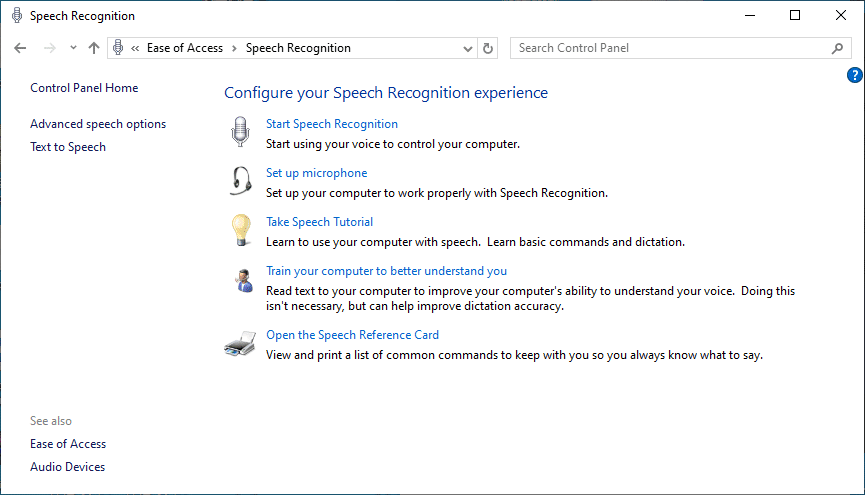Click the title bar microphone icon
Screen dimensions: 865x495
pyautogui.click(x=17, y=15)
